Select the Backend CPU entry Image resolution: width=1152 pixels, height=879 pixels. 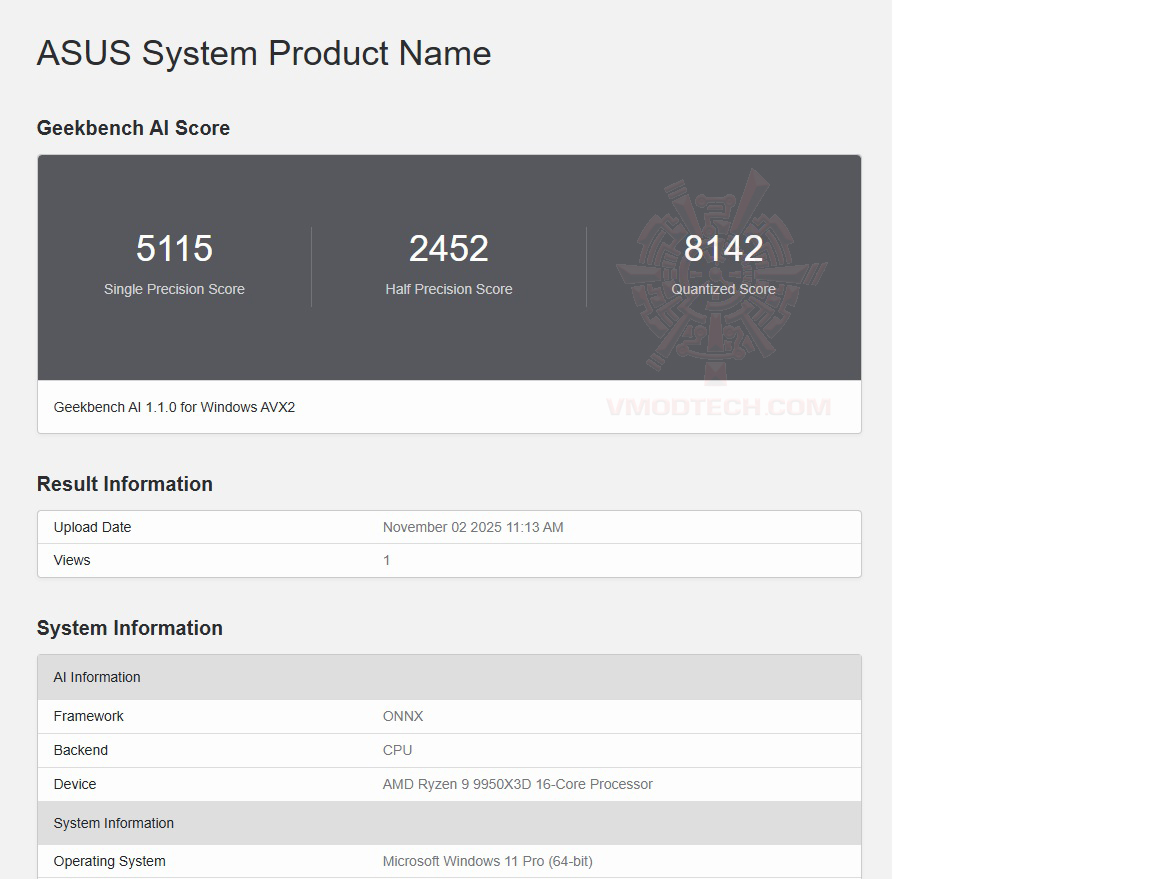click(x=397, y=750)
